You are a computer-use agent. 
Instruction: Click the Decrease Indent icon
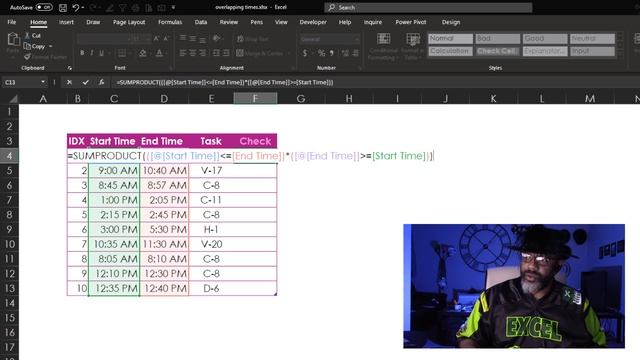coord(216,53)
